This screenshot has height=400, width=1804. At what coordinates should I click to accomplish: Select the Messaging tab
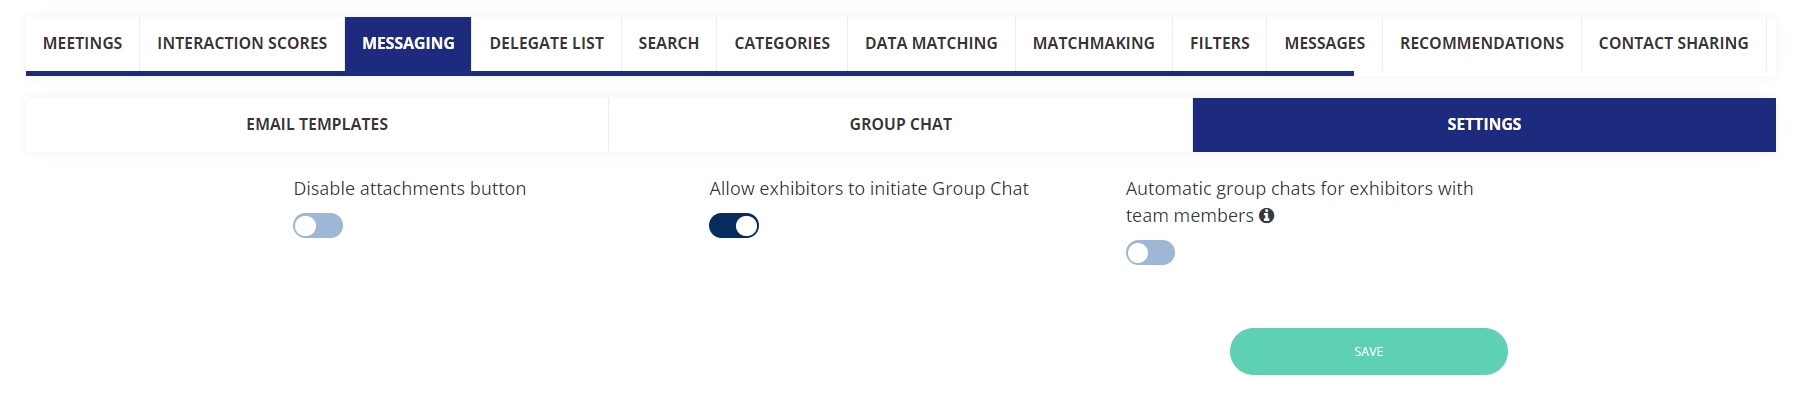pos(408,44)
